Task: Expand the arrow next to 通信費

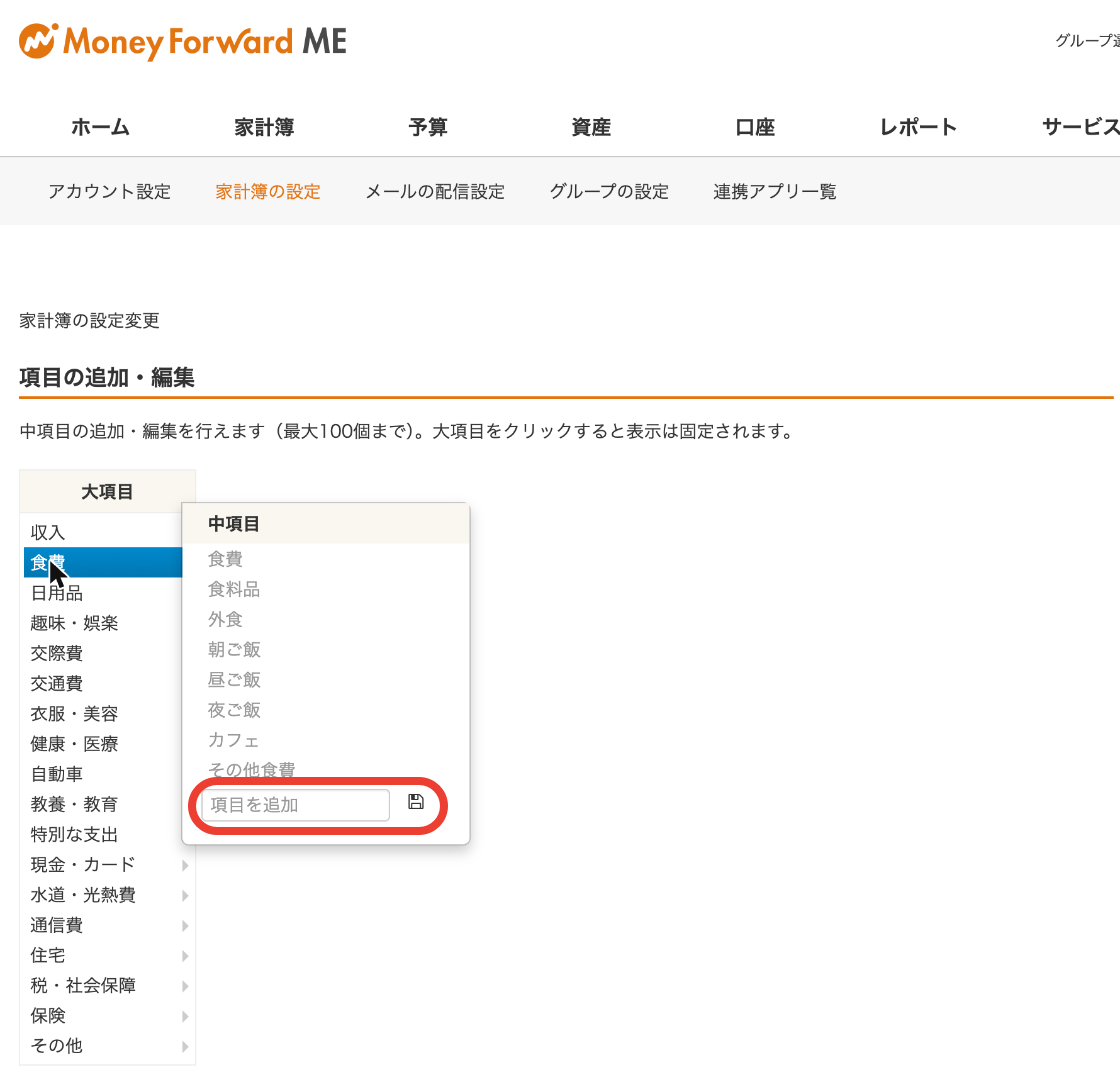Action: point(185,926)
